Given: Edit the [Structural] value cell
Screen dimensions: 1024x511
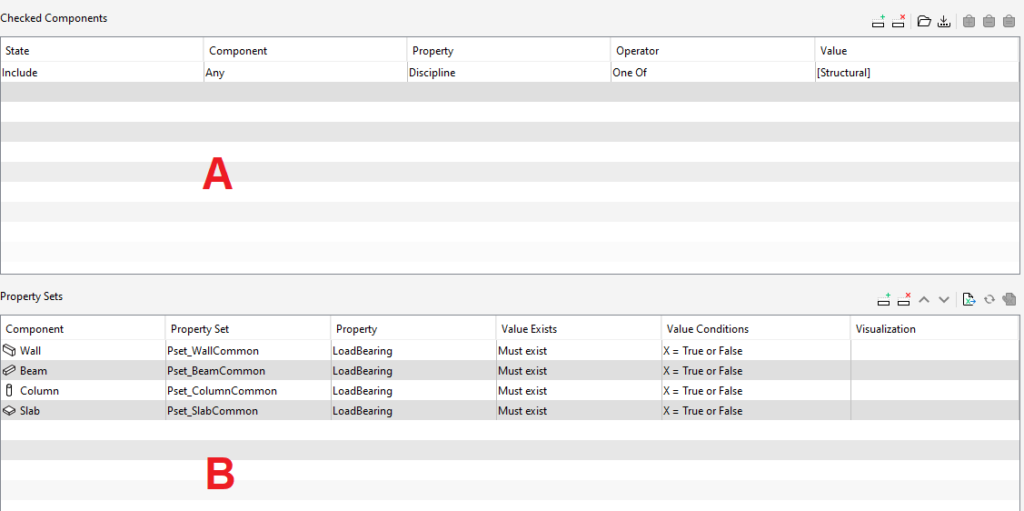Looking at the screenshot, I should coord(843,73).
